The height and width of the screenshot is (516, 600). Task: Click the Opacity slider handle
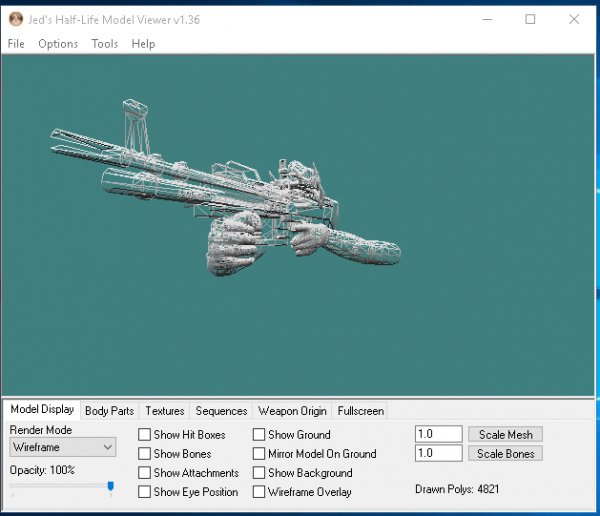pos(111,486)
